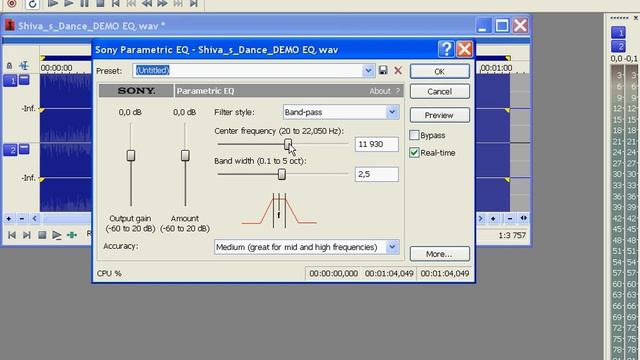This screenshot has height=360, width=640.
Task: Click the Go to Start button below the waveform
Action: point(12,235)
